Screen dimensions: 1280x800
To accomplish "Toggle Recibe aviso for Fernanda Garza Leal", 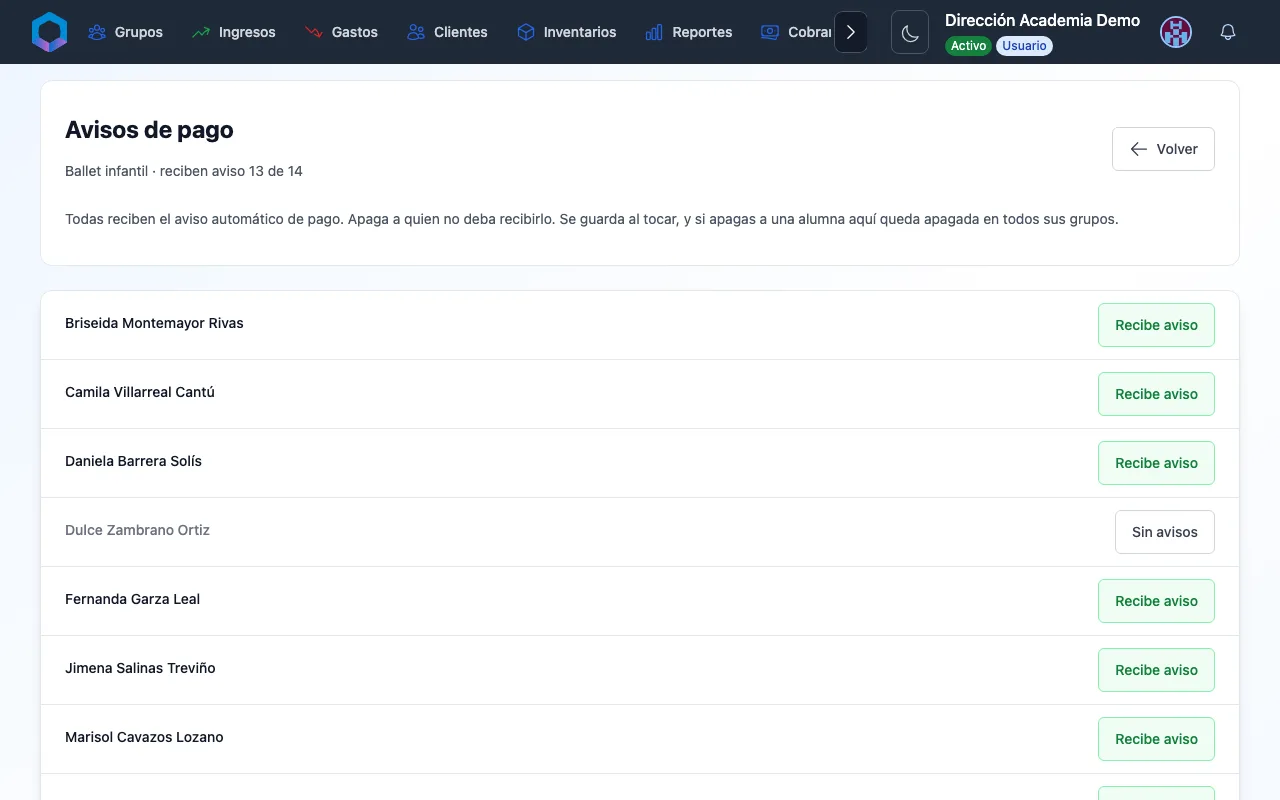I will (1156, 601).
